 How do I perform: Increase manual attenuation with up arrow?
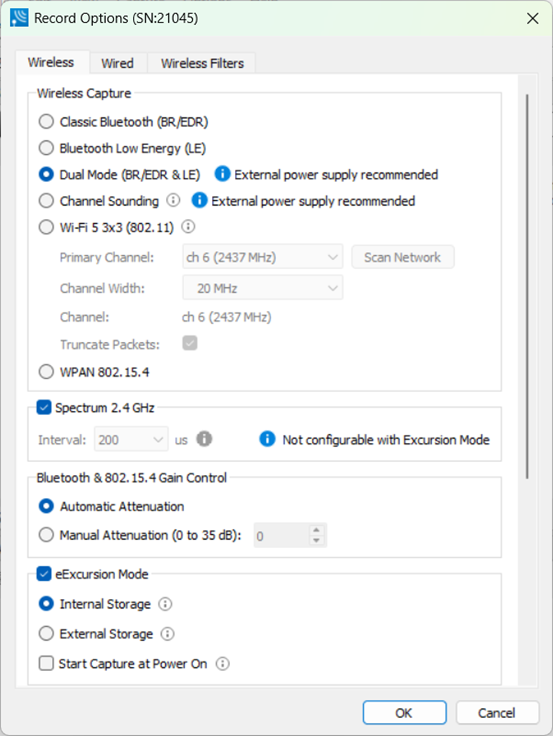(316, 530)
